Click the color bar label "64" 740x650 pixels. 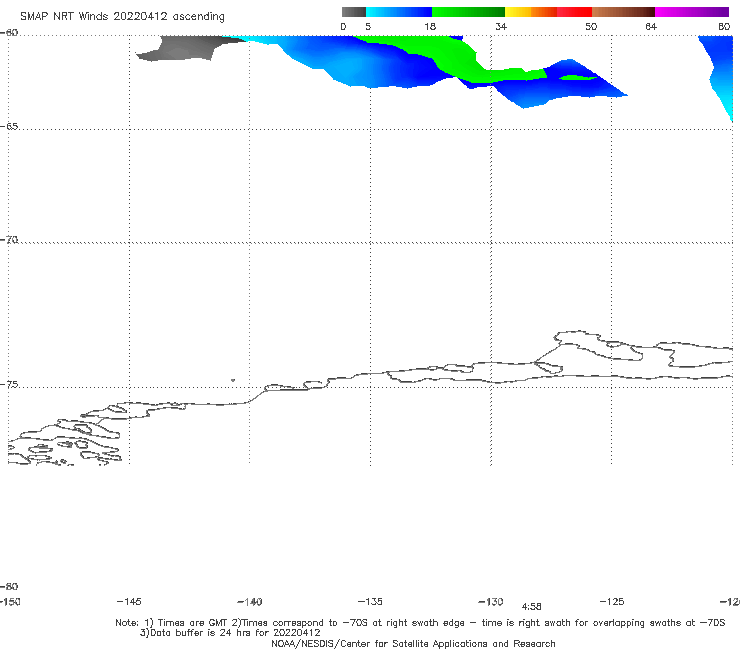point(651,26)
